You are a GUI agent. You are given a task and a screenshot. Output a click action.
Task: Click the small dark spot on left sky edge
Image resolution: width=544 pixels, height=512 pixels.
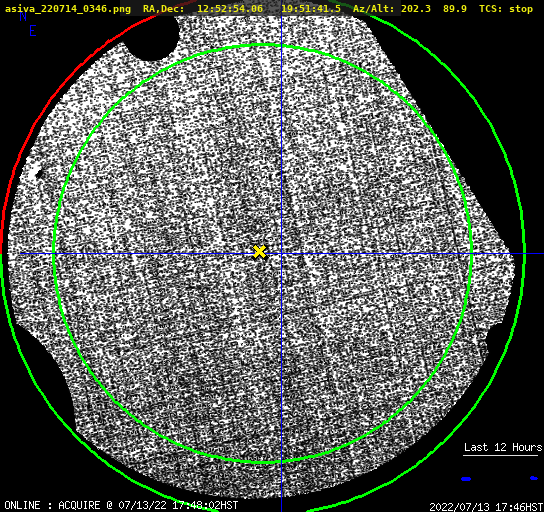coord(39,174)
